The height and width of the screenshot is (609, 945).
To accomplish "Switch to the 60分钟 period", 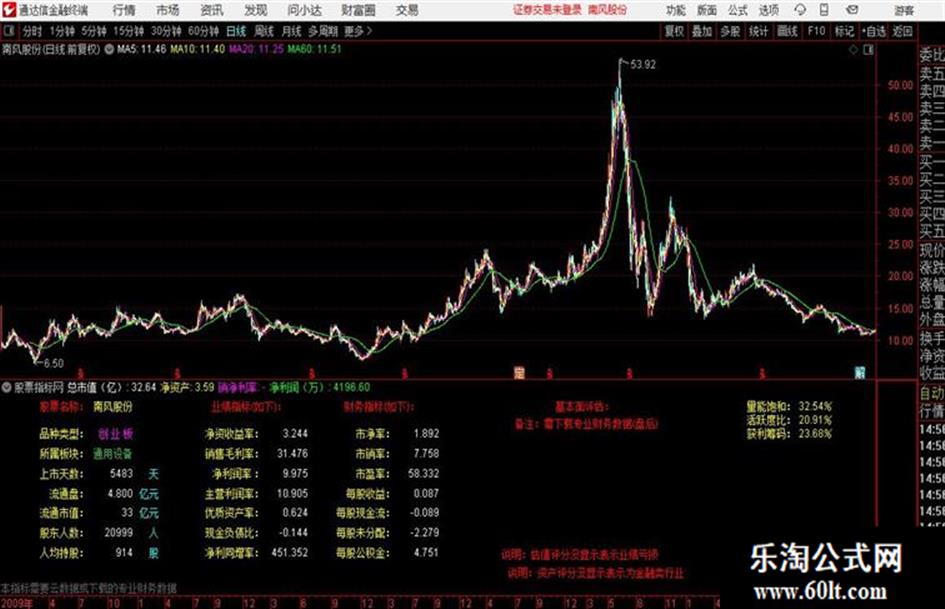I will pos(204,31).
